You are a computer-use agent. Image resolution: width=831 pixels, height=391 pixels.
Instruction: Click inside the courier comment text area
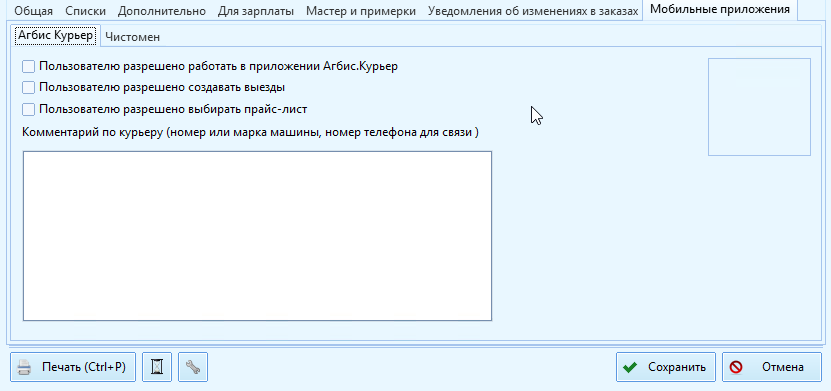click(258, 236)
